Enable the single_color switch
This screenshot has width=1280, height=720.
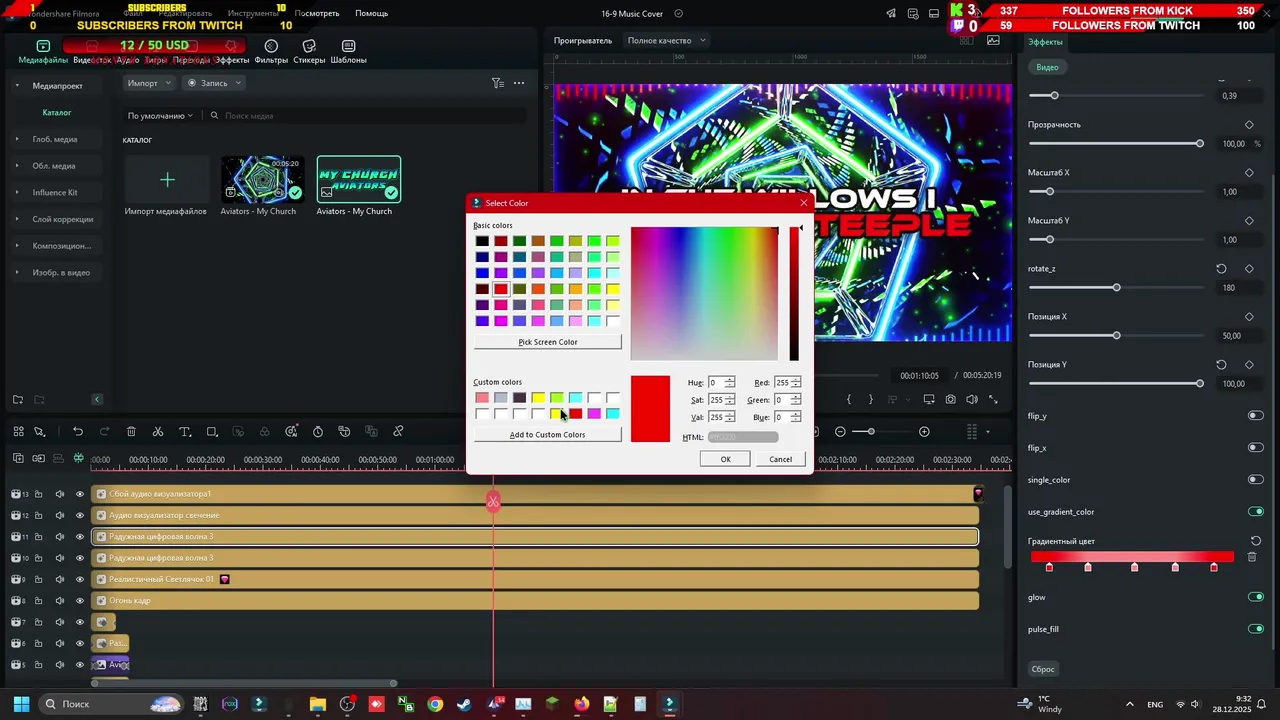[1256, 480]
